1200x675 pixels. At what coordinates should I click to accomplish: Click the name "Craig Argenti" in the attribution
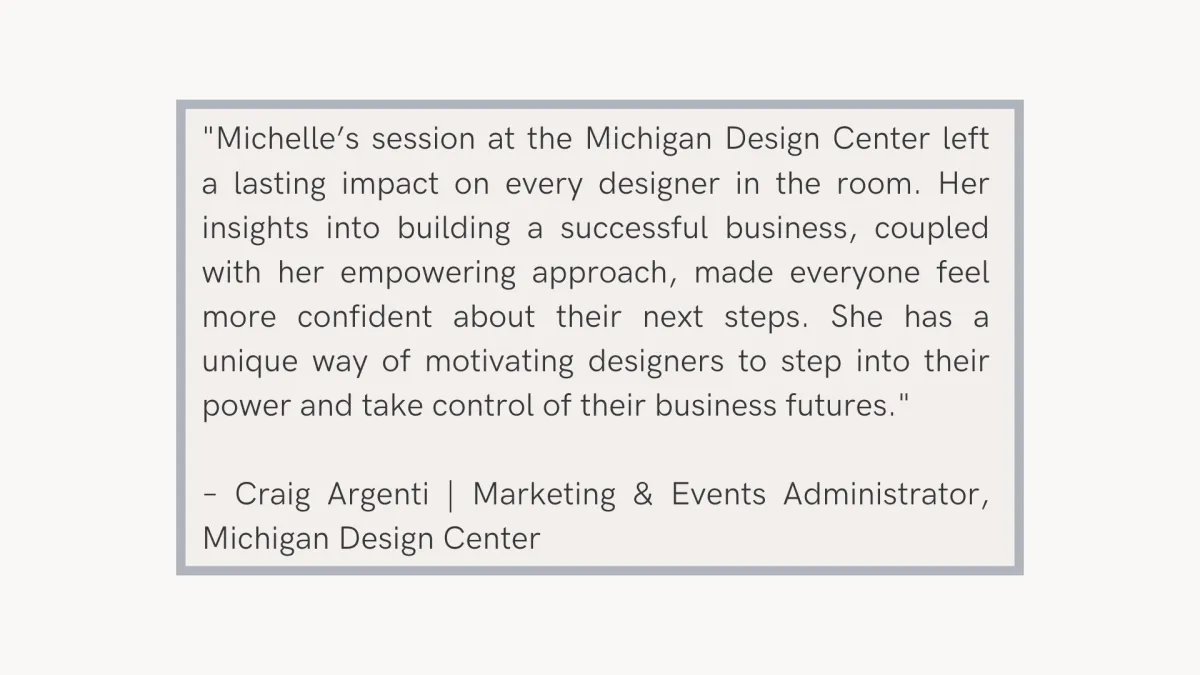[x=332, y=495]
